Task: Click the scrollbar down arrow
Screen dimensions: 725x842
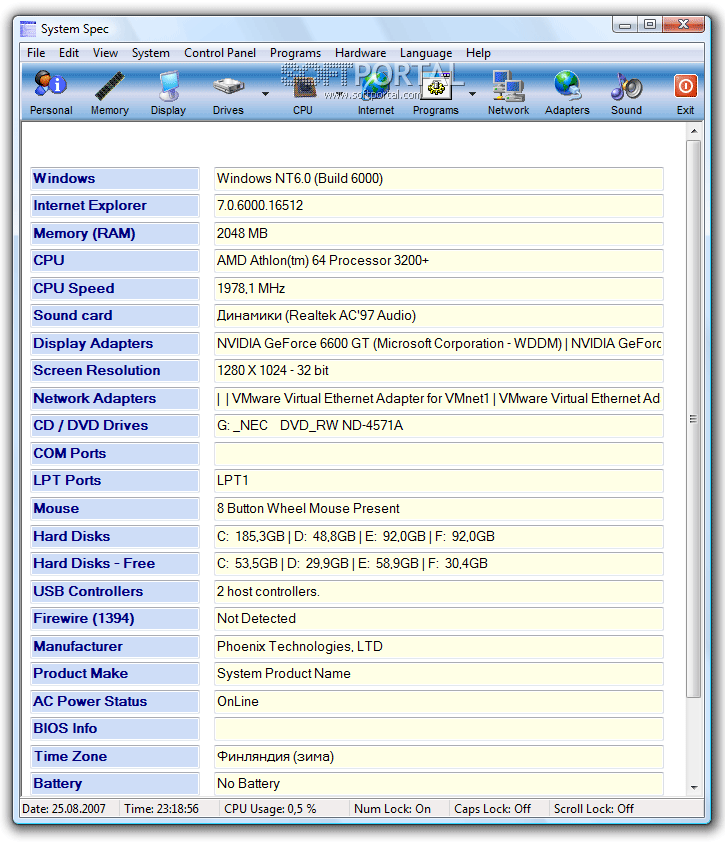Action: [694, 788]
